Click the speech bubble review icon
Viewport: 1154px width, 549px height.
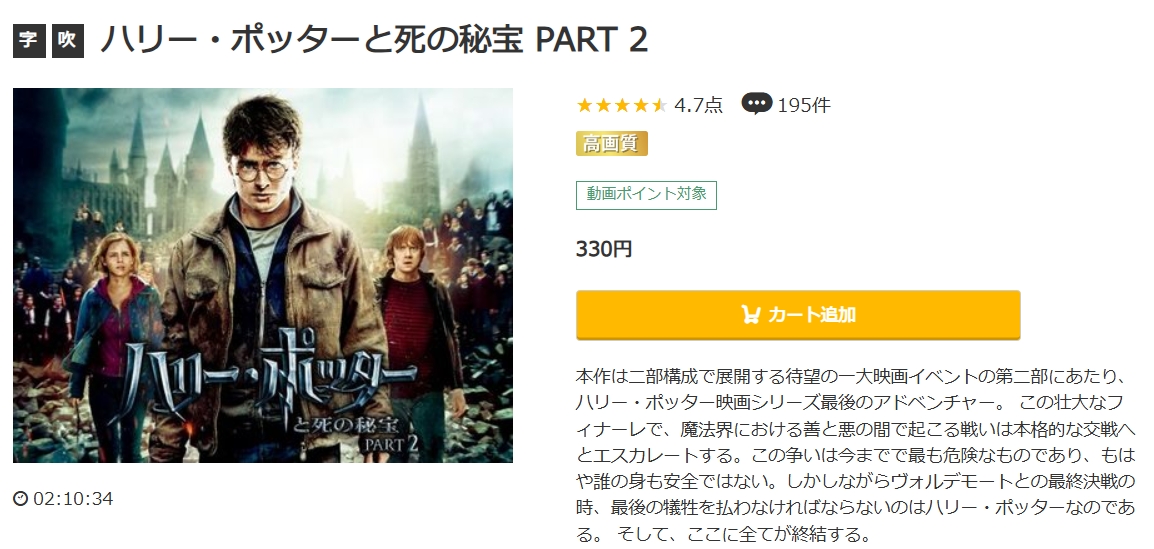point(756,104)
